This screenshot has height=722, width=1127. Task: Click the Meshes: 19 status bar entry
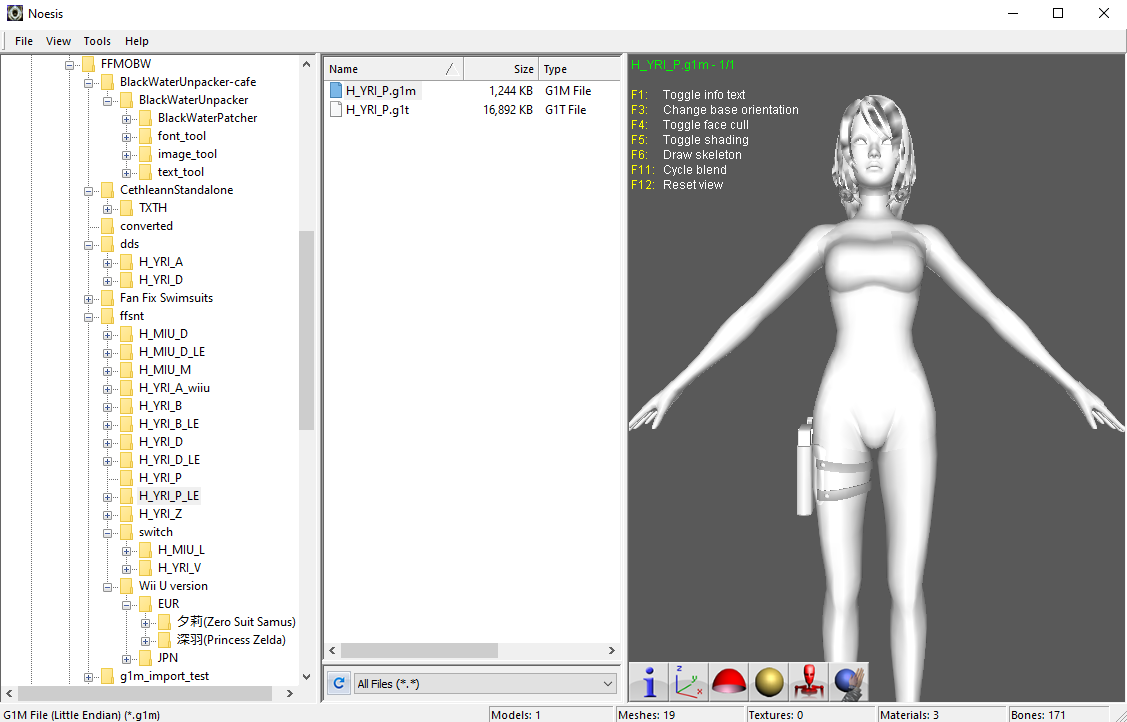pyautogui.click(x=646, y=715)
